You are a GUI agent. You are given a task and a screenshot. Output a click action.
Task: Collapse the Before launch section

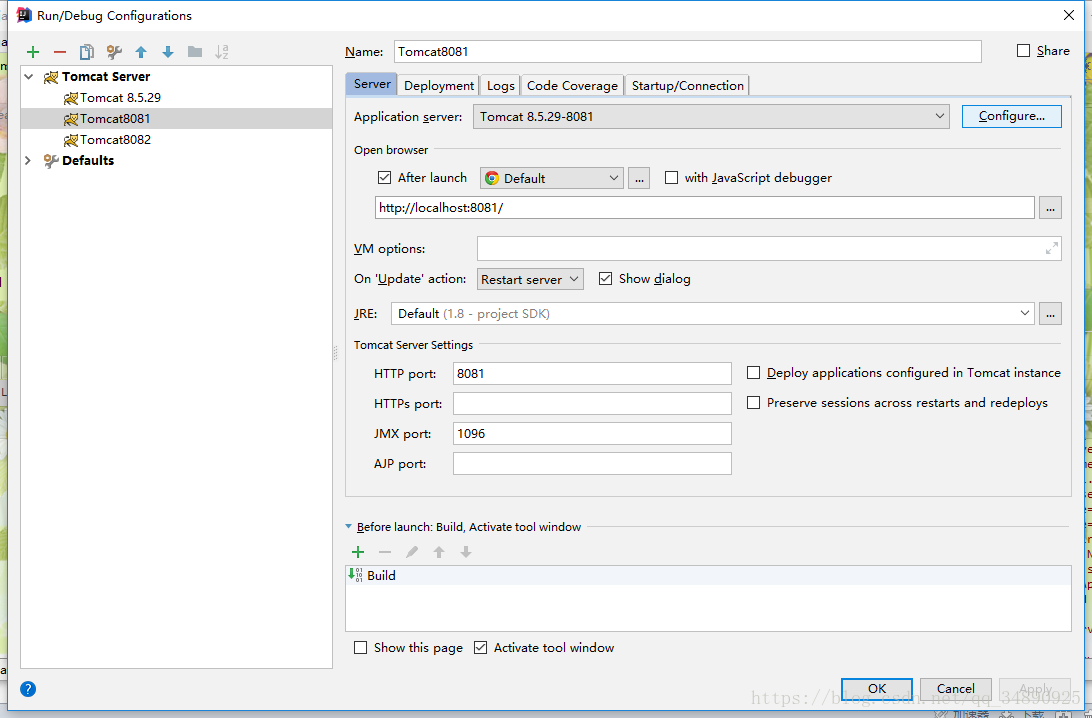349,527
